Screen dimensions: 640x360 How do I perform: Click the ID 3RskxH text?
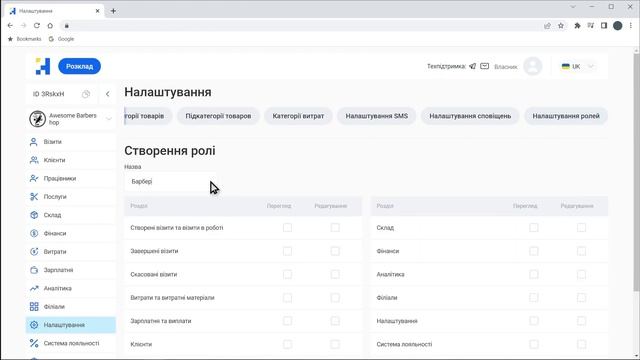(x=49, y=94)
